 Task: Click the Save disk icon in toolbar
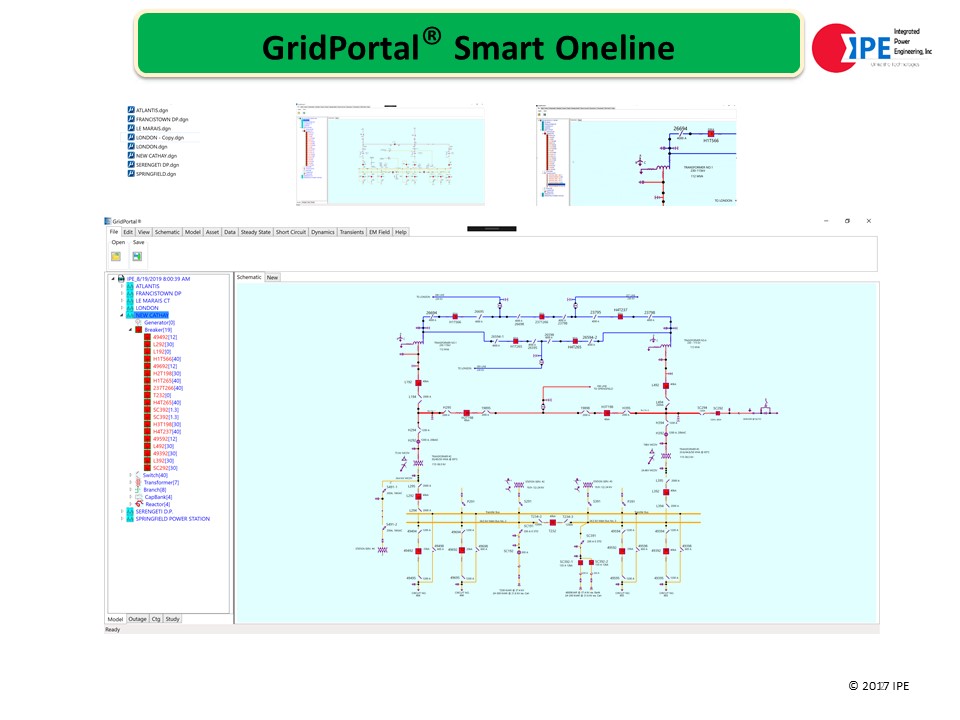coord(137,257)
